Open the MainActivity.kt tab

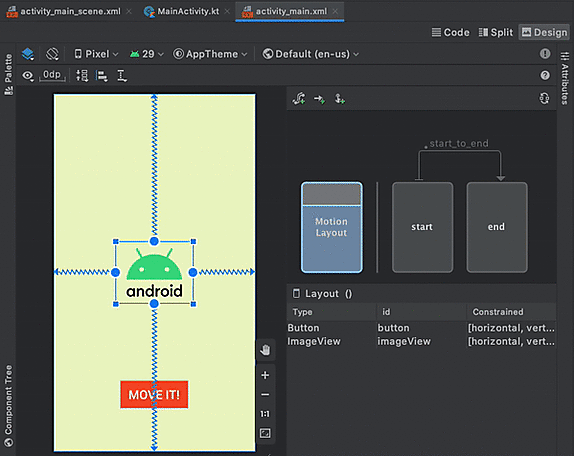188,11
